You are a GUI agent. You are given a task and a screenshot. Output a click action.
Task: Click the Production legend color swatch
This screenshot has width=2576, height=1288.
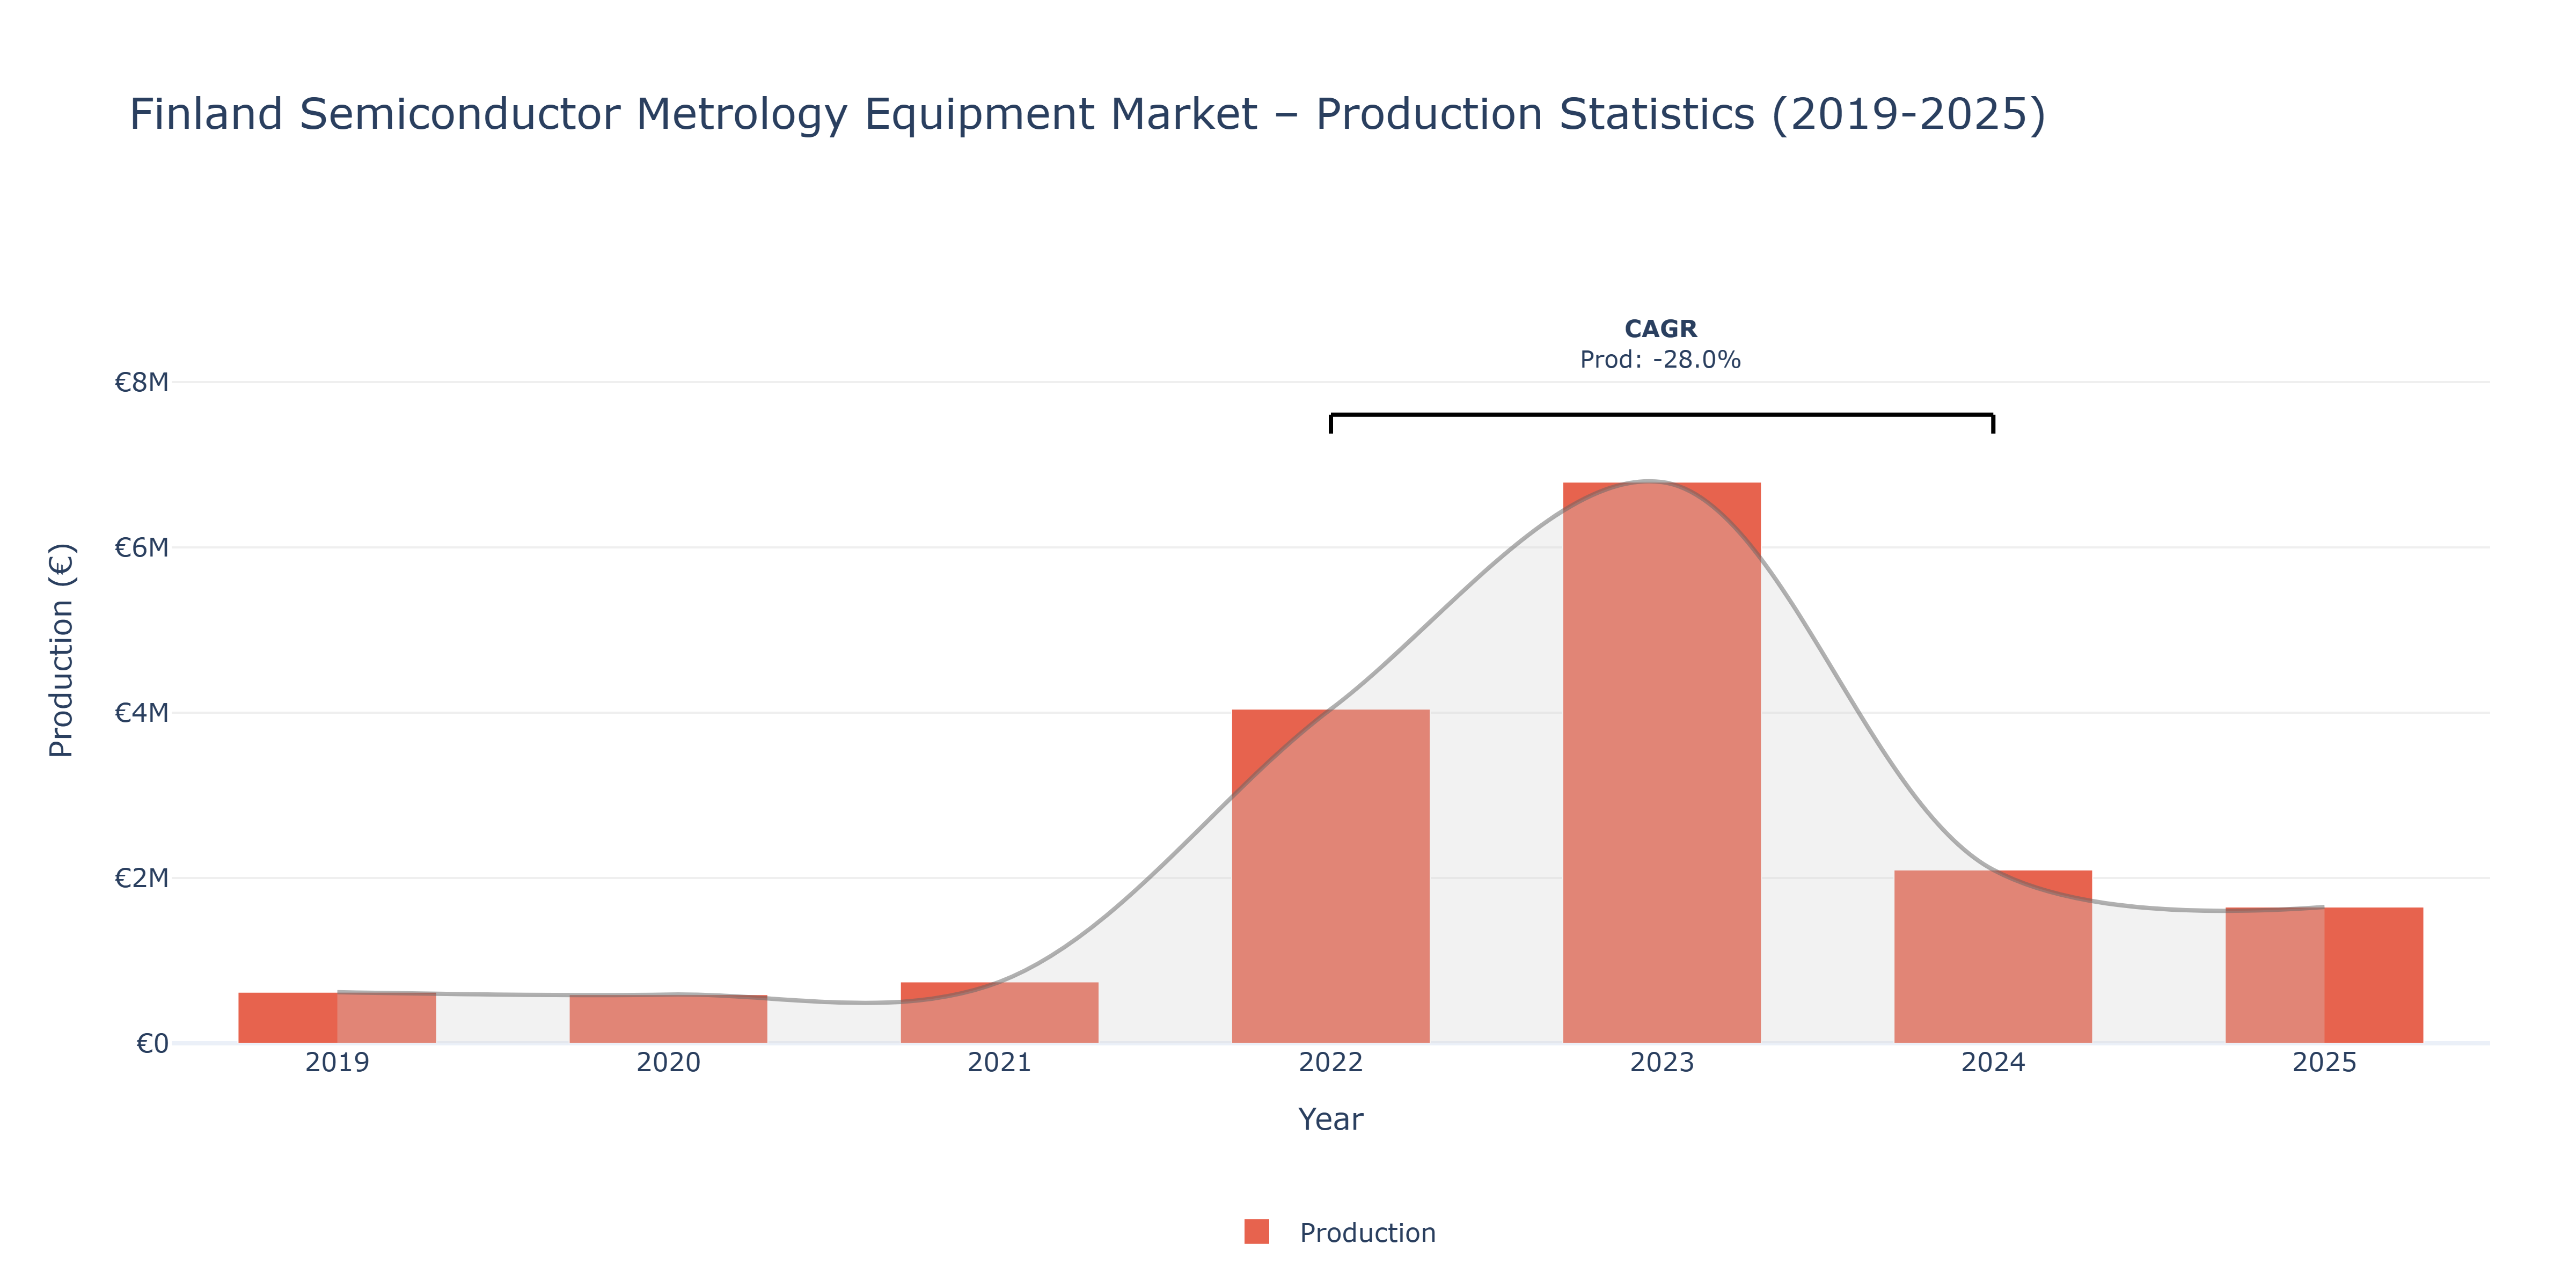pyautogui.click(x=1256, y=1232)
